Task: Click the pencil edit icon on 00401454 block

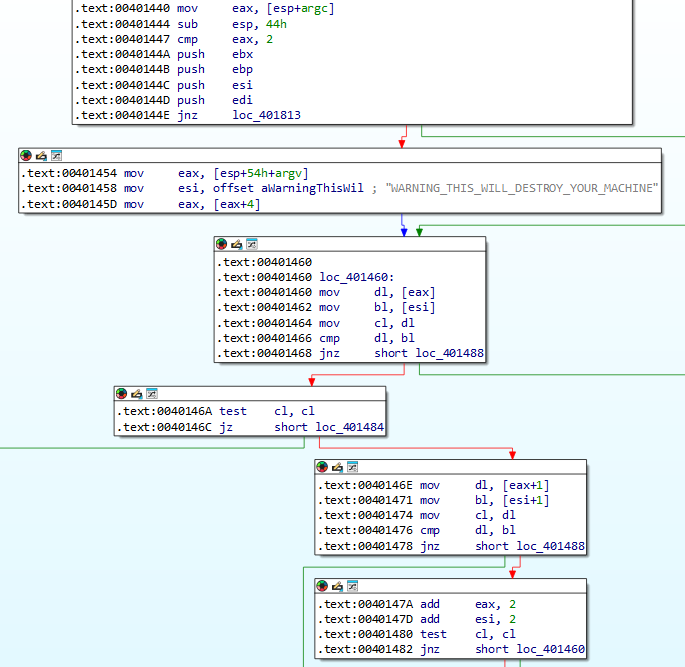Action: click(41, 156)
